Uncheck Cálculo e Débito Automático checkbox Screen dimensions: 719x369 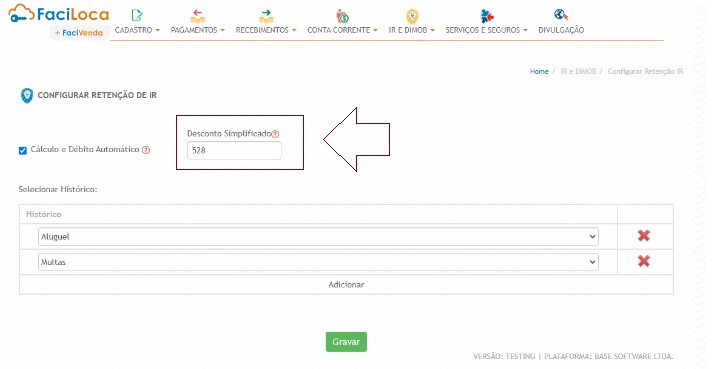click(x=22, y=150)
